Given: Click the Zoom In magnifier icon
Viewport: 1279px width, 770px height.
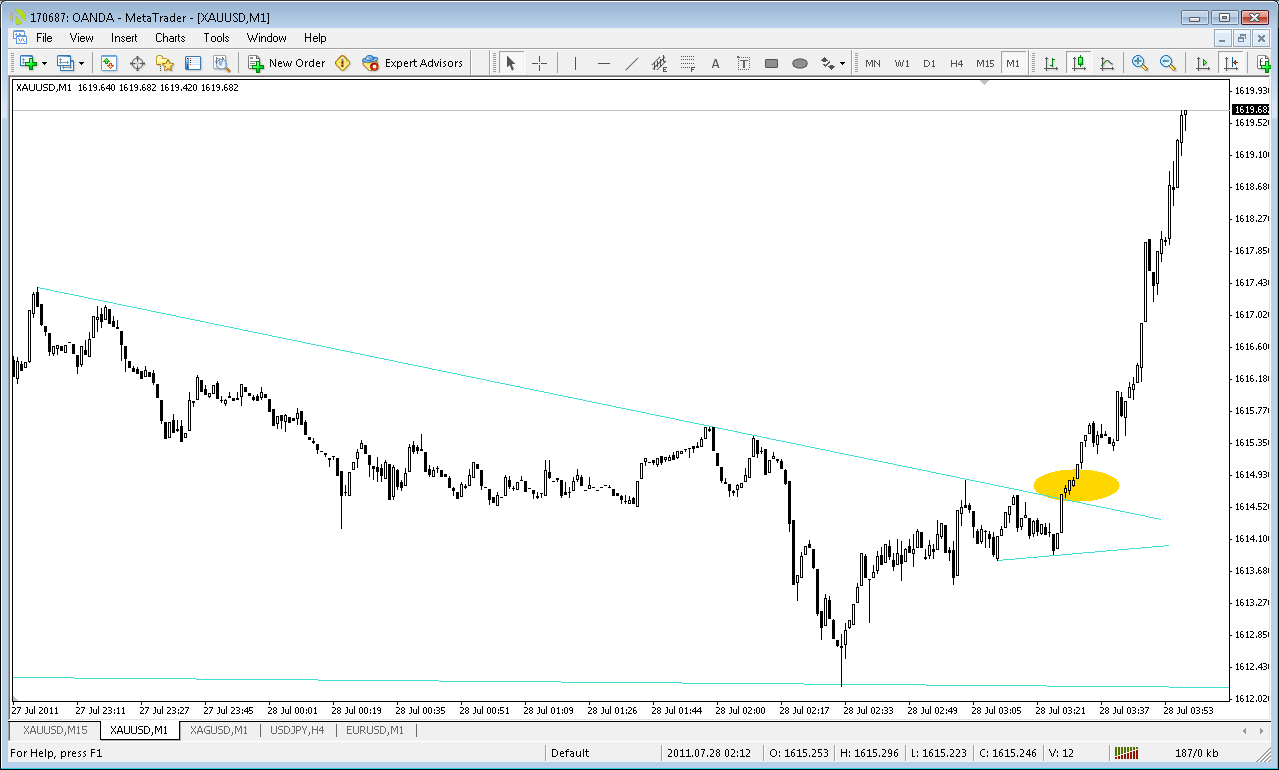Looking at the screenshot, I should (1139, 63).
